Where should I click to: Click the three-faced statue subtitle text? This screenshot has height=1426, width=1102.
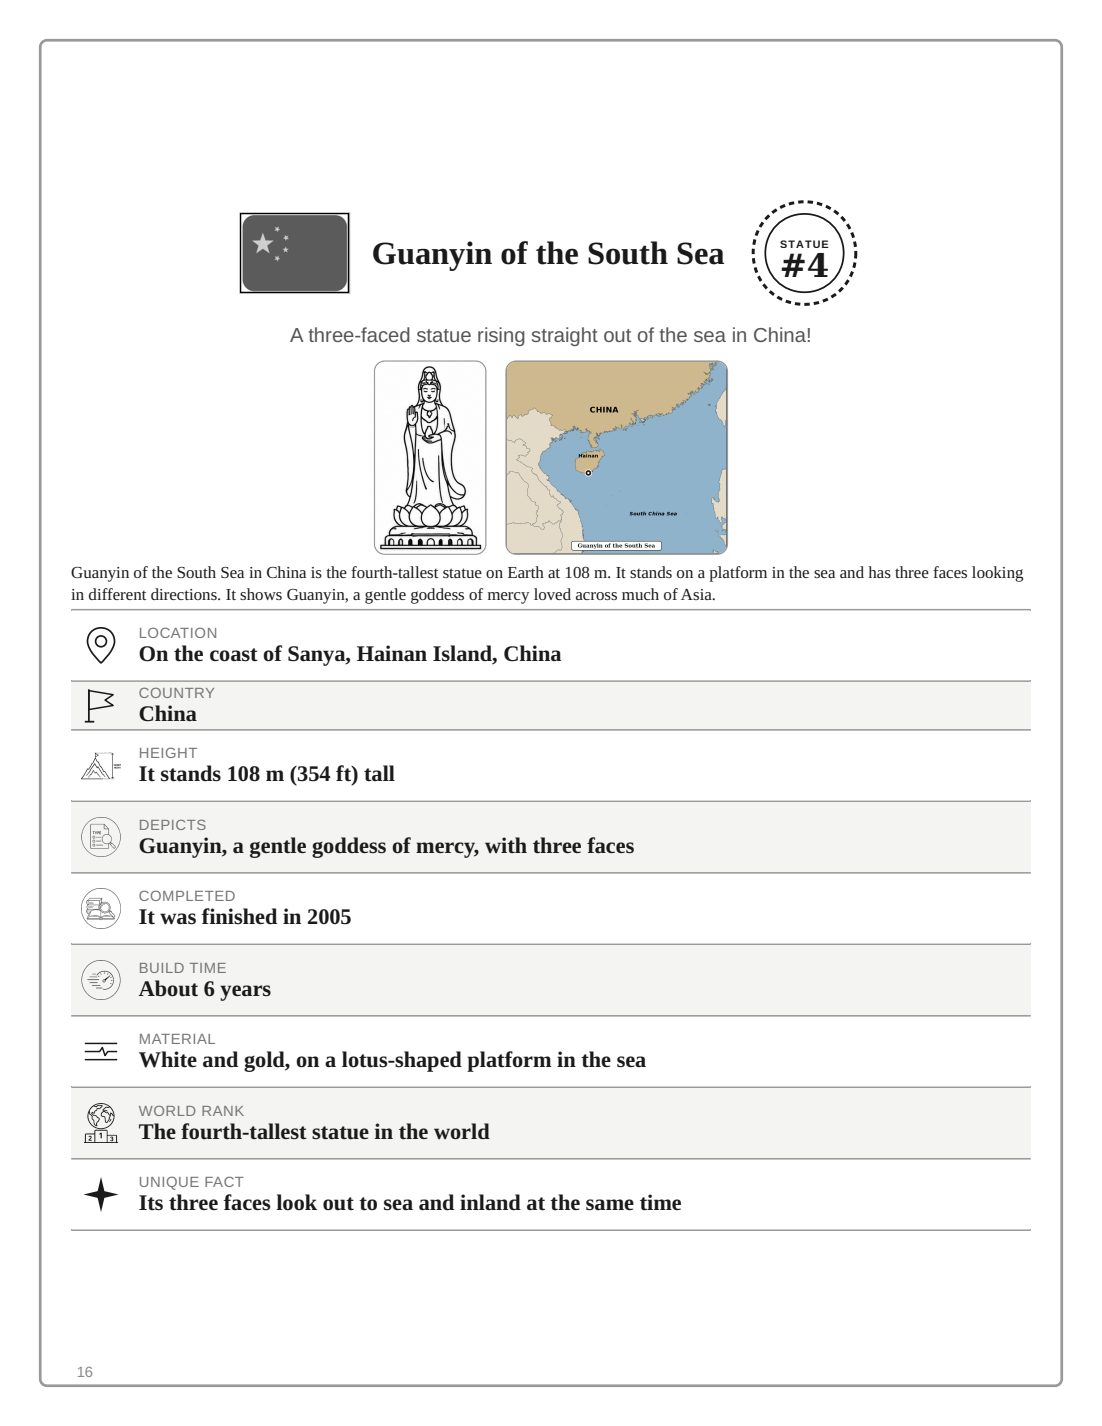[551, 335]
